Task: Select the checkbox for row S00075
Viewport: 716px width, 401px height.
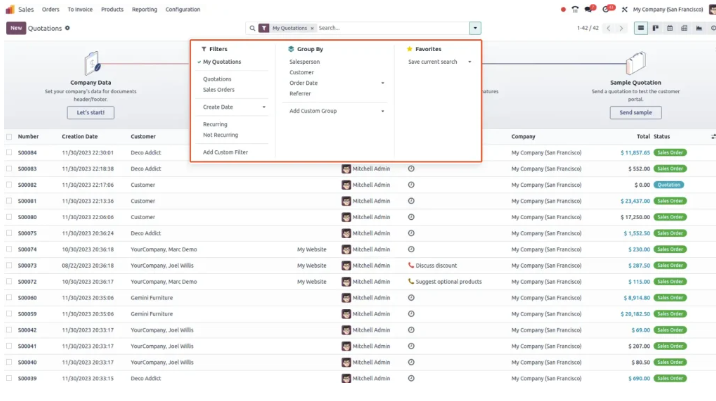Action: [x=9, y=233]
